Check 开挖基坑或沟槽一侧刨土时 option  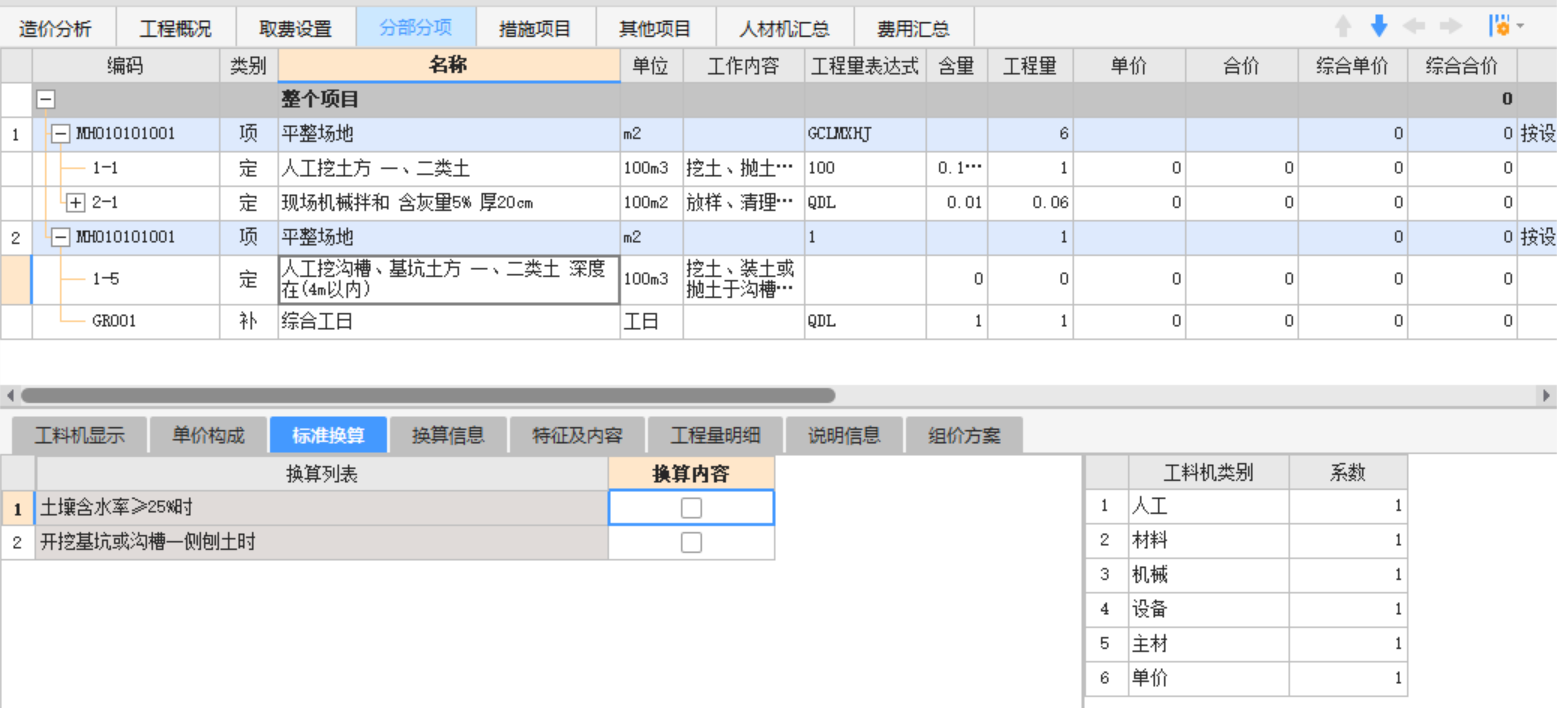pyautogui.click(x=691, y=543)
